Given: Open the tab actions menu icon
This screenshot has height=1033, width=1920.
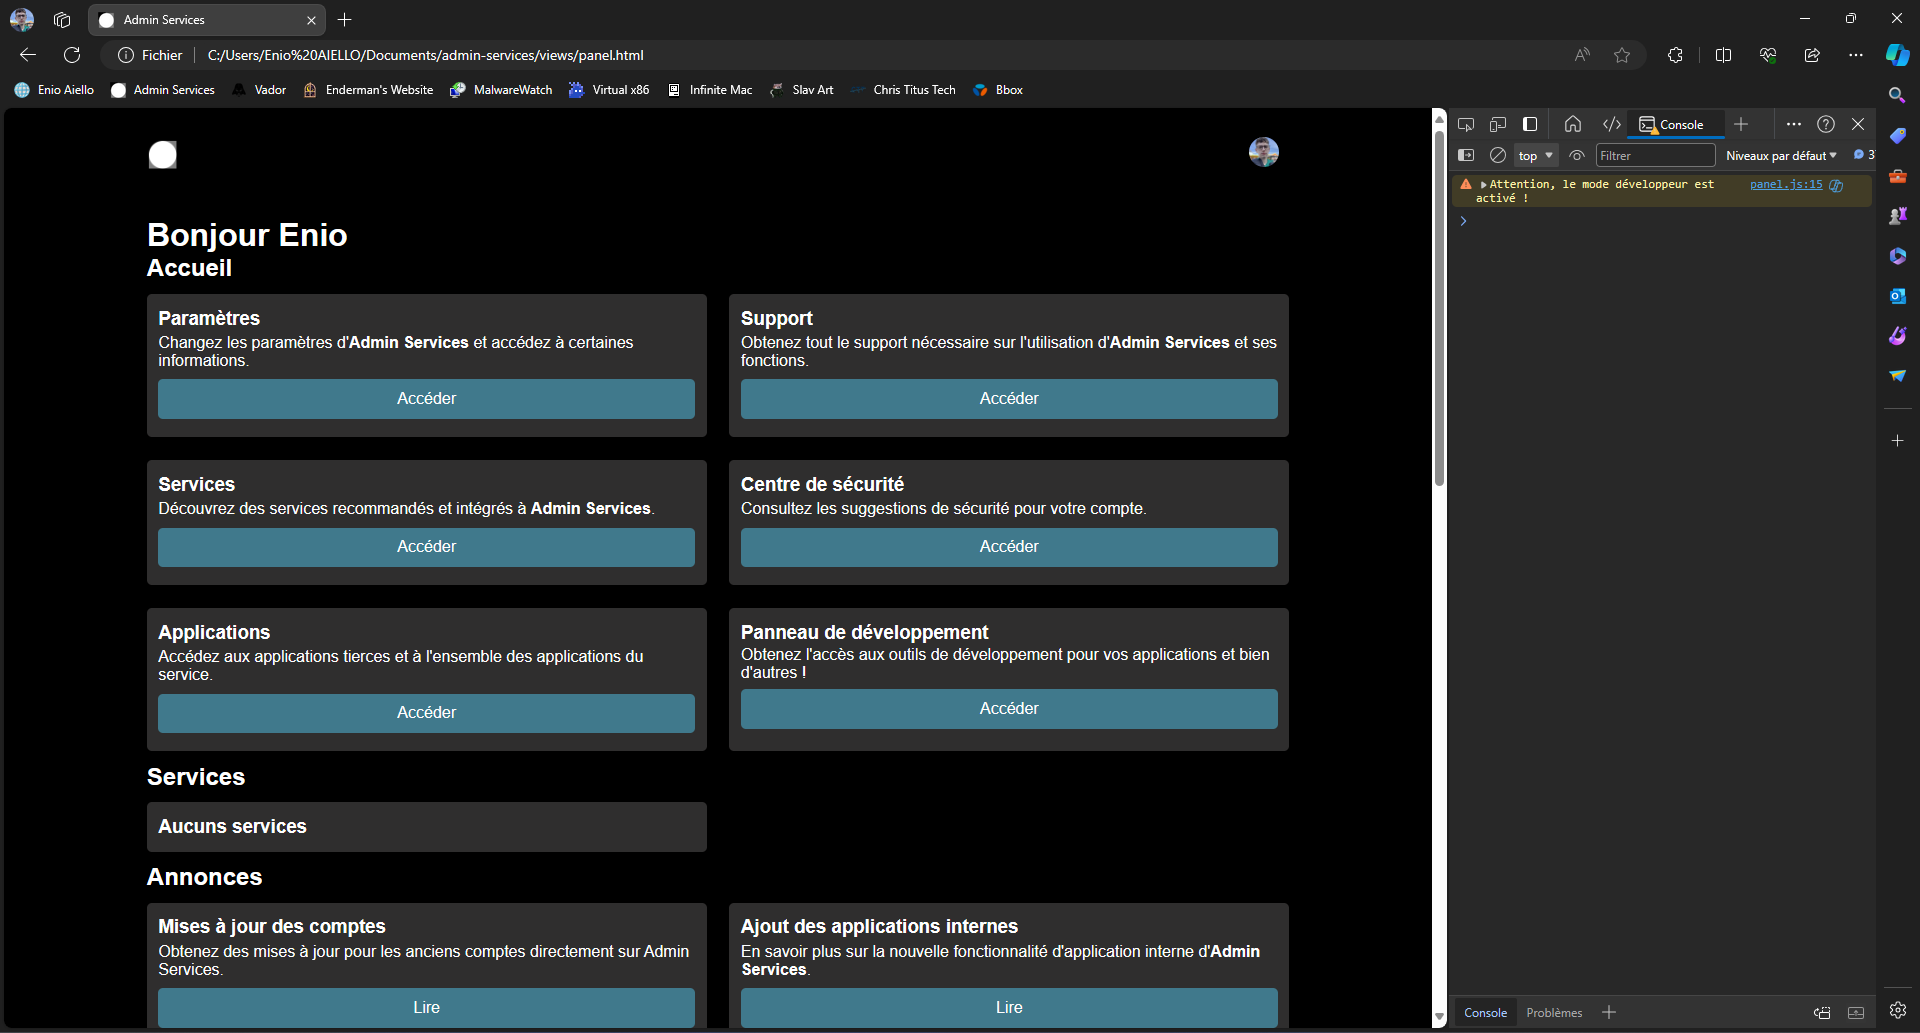Looking at the screenshot, I should tap(62, 19).
